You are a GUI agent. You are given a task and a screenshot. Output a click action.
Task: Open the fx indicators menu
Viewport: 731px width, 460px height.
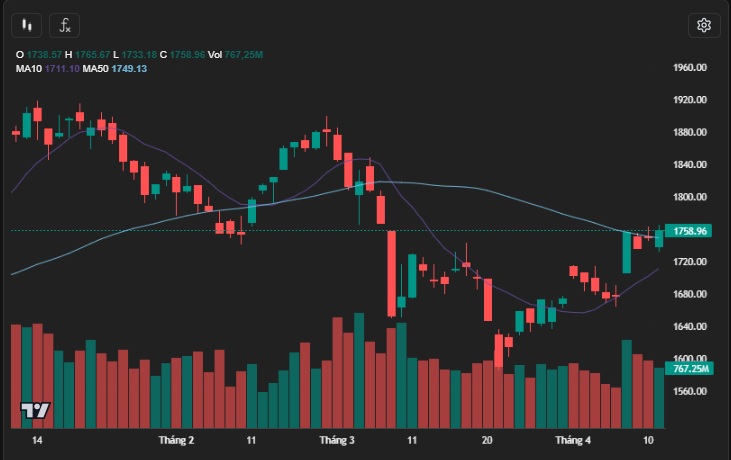click(65, 25)
